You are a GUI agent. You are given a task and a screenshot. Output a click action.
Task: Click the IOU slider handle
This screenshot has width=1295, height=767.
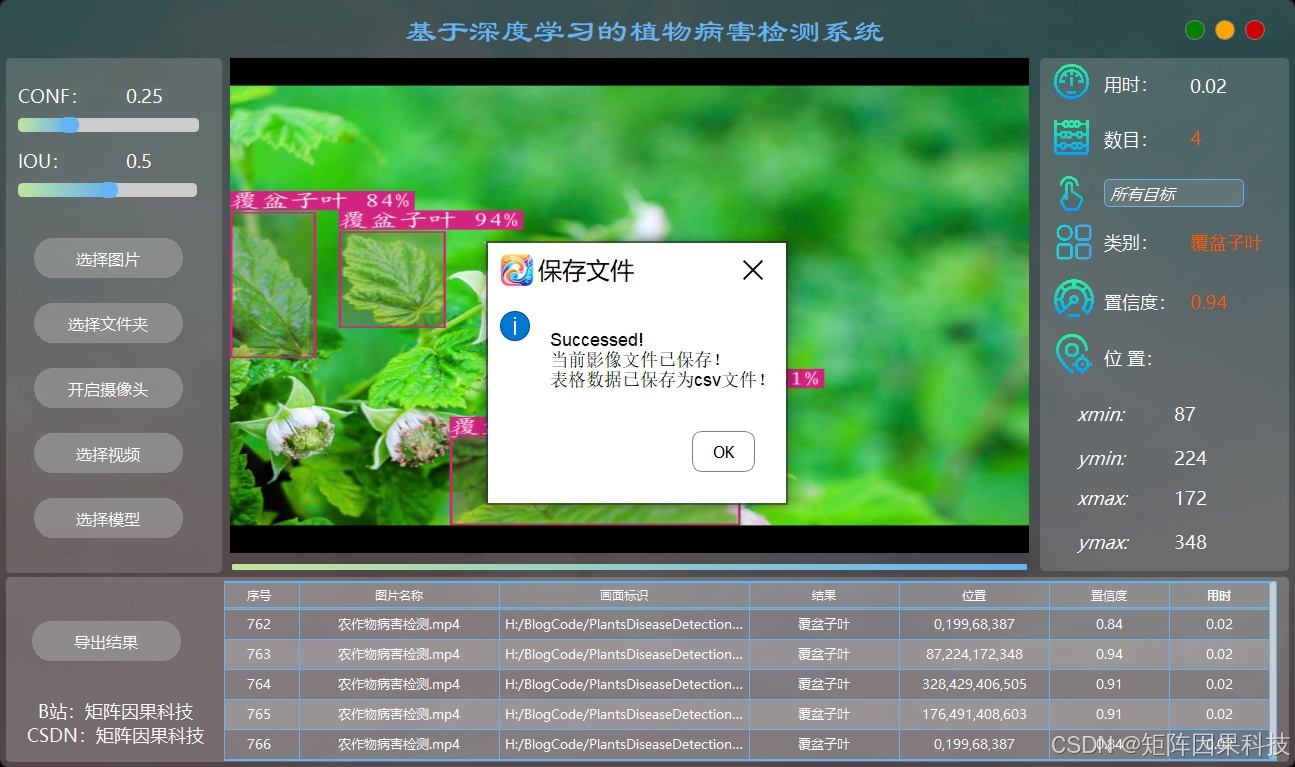coord(109,190)
